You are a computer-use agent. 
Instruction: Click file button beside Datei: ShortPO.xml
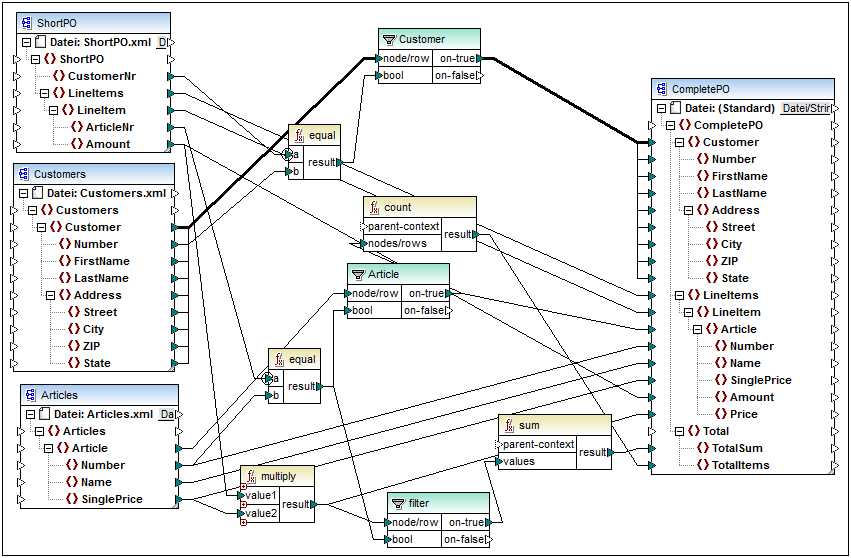point(165,42)
